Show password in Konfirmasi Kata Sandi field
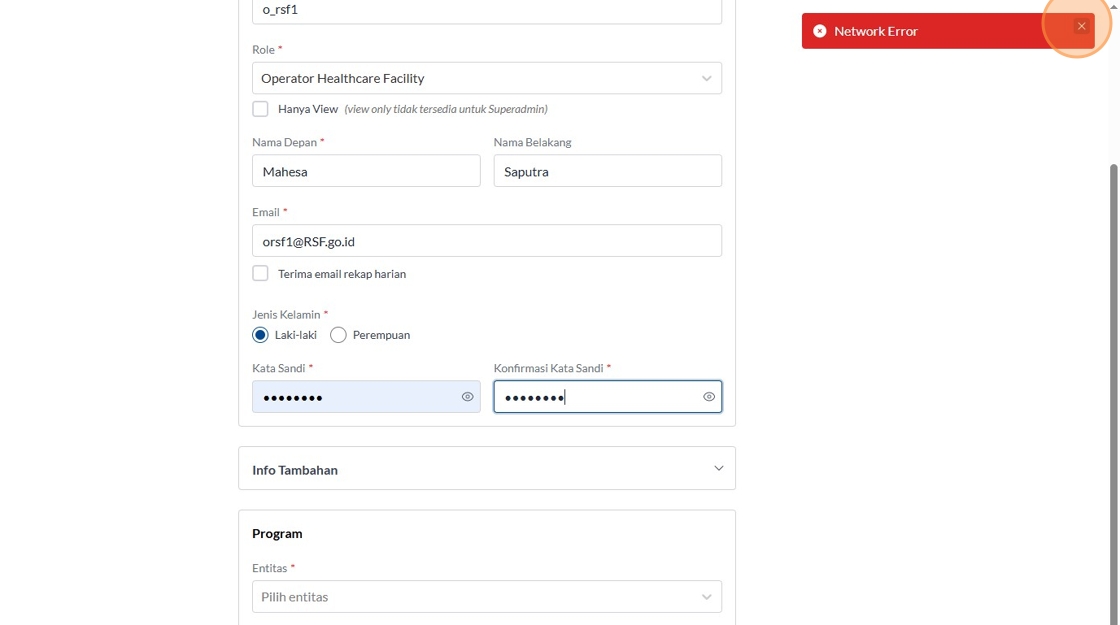The height and width of the screenshot is (625, 1120). 709,396
